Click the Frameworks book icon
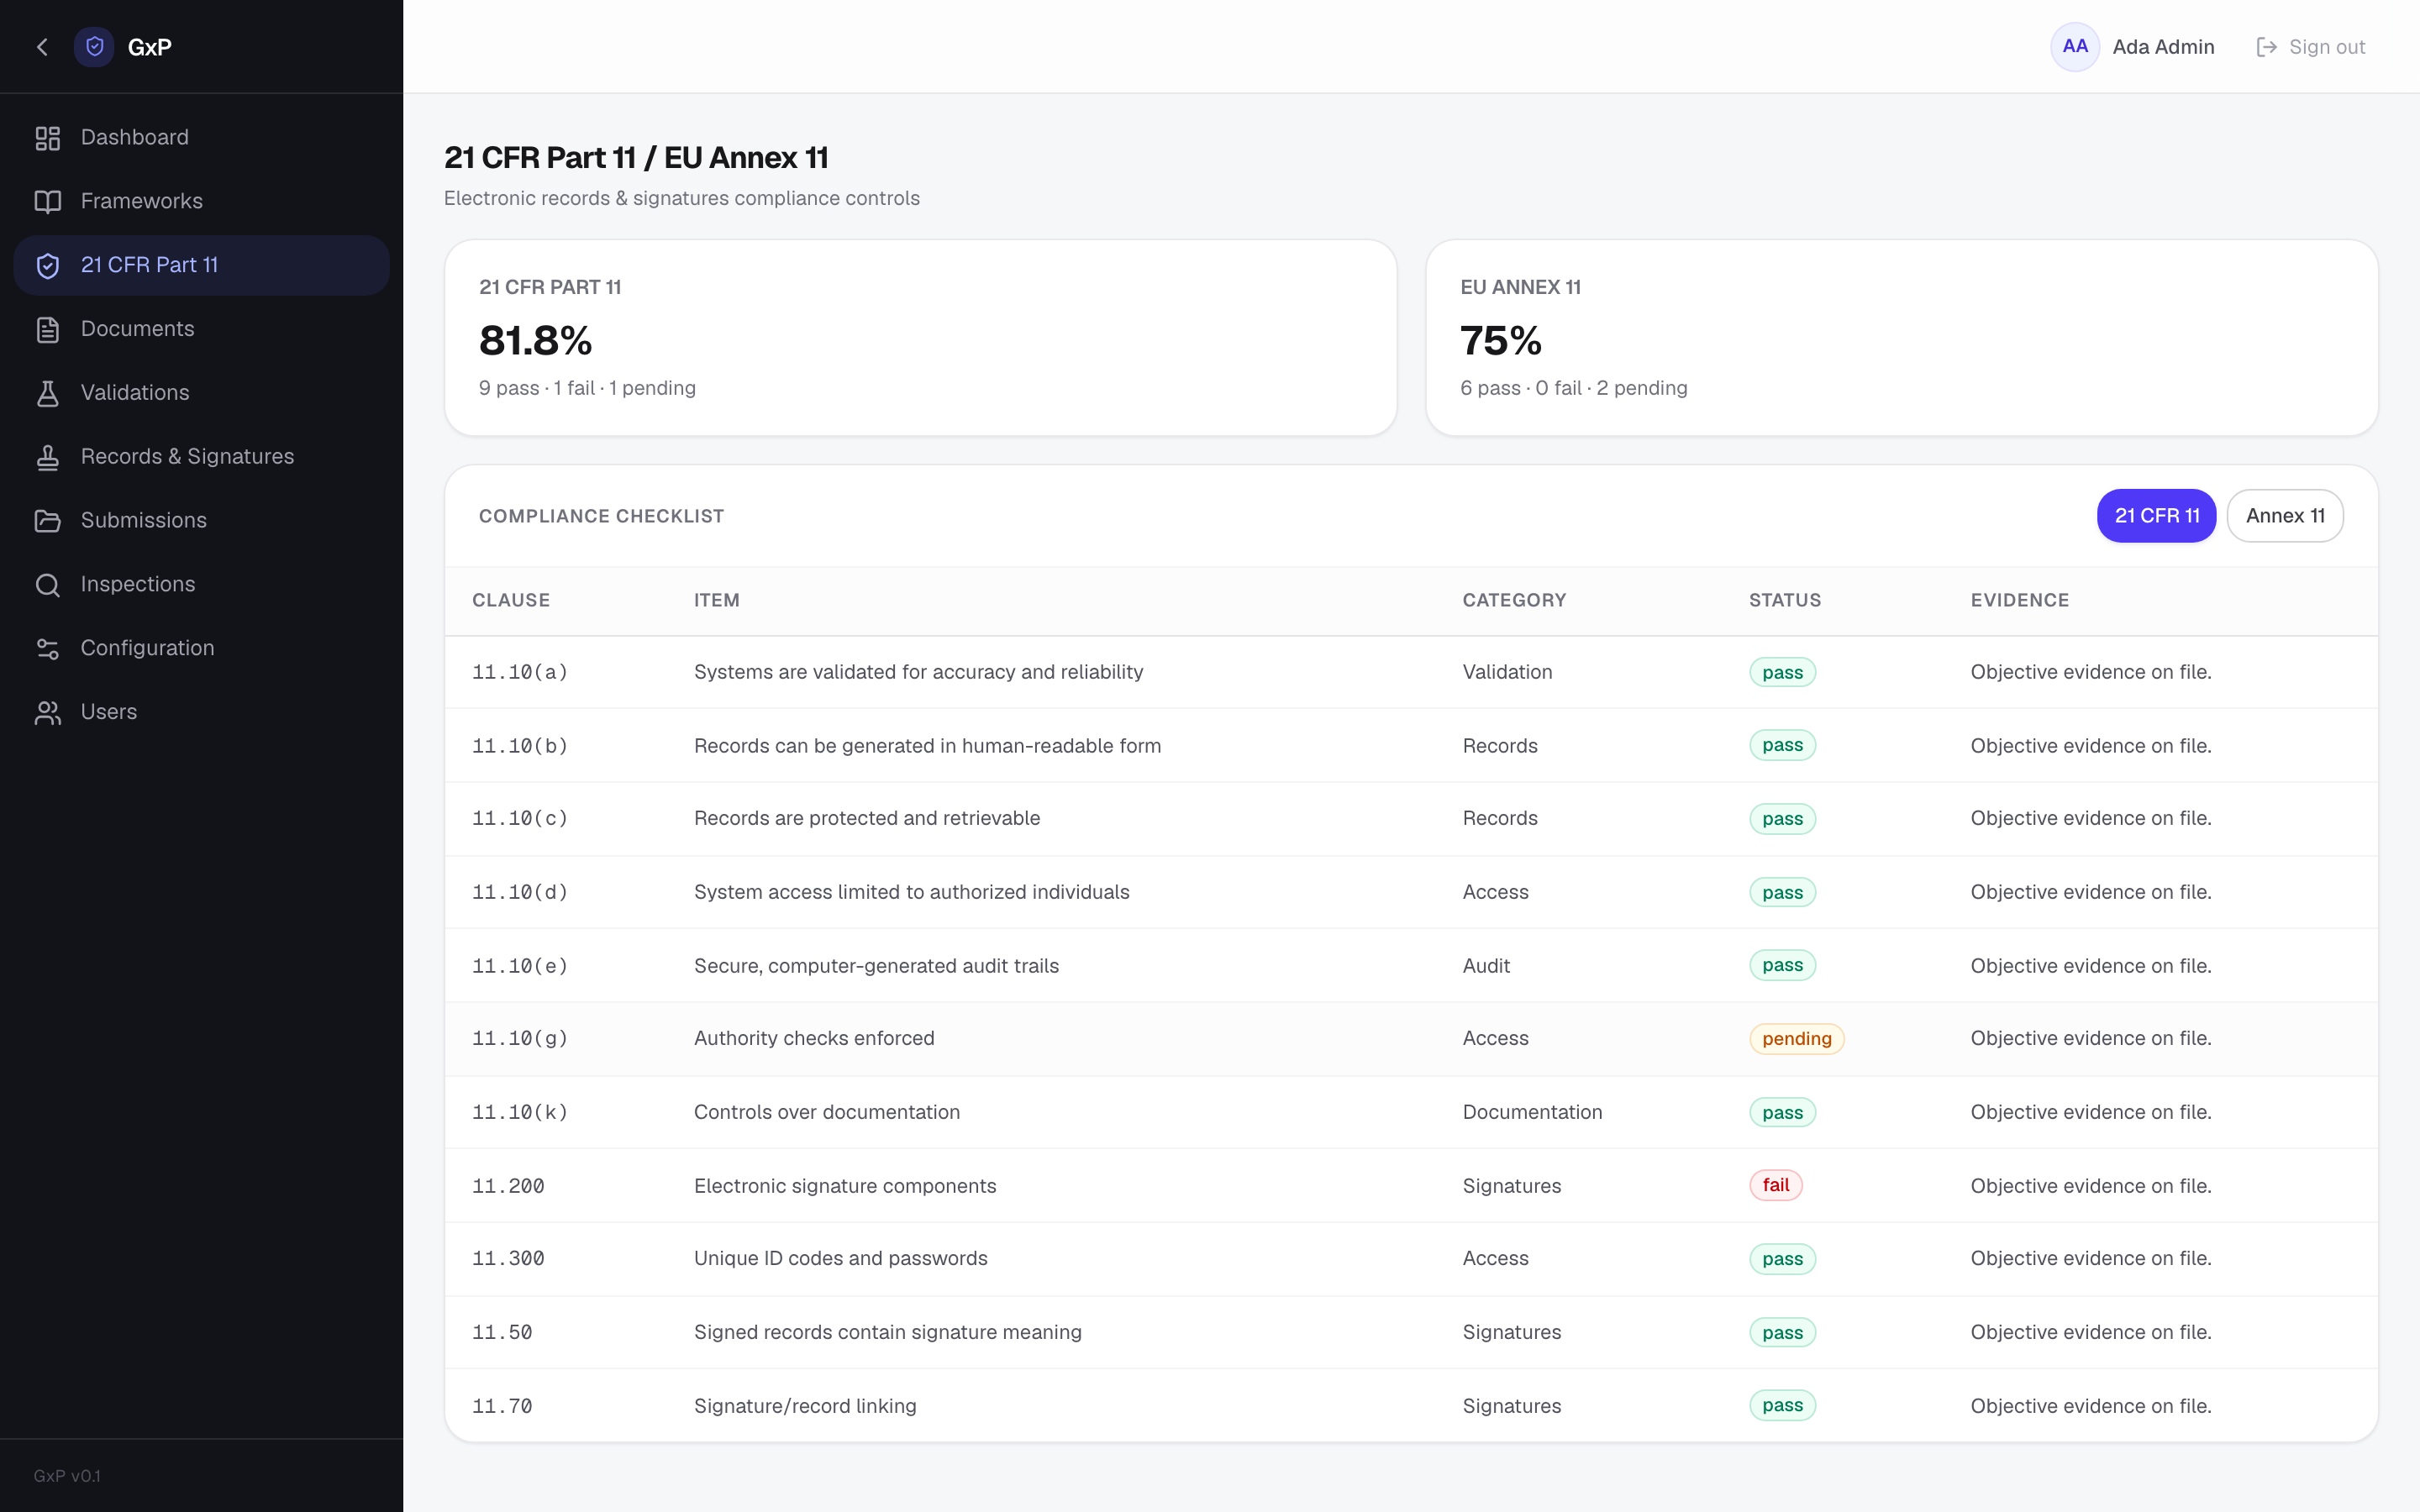 [47, 202]
